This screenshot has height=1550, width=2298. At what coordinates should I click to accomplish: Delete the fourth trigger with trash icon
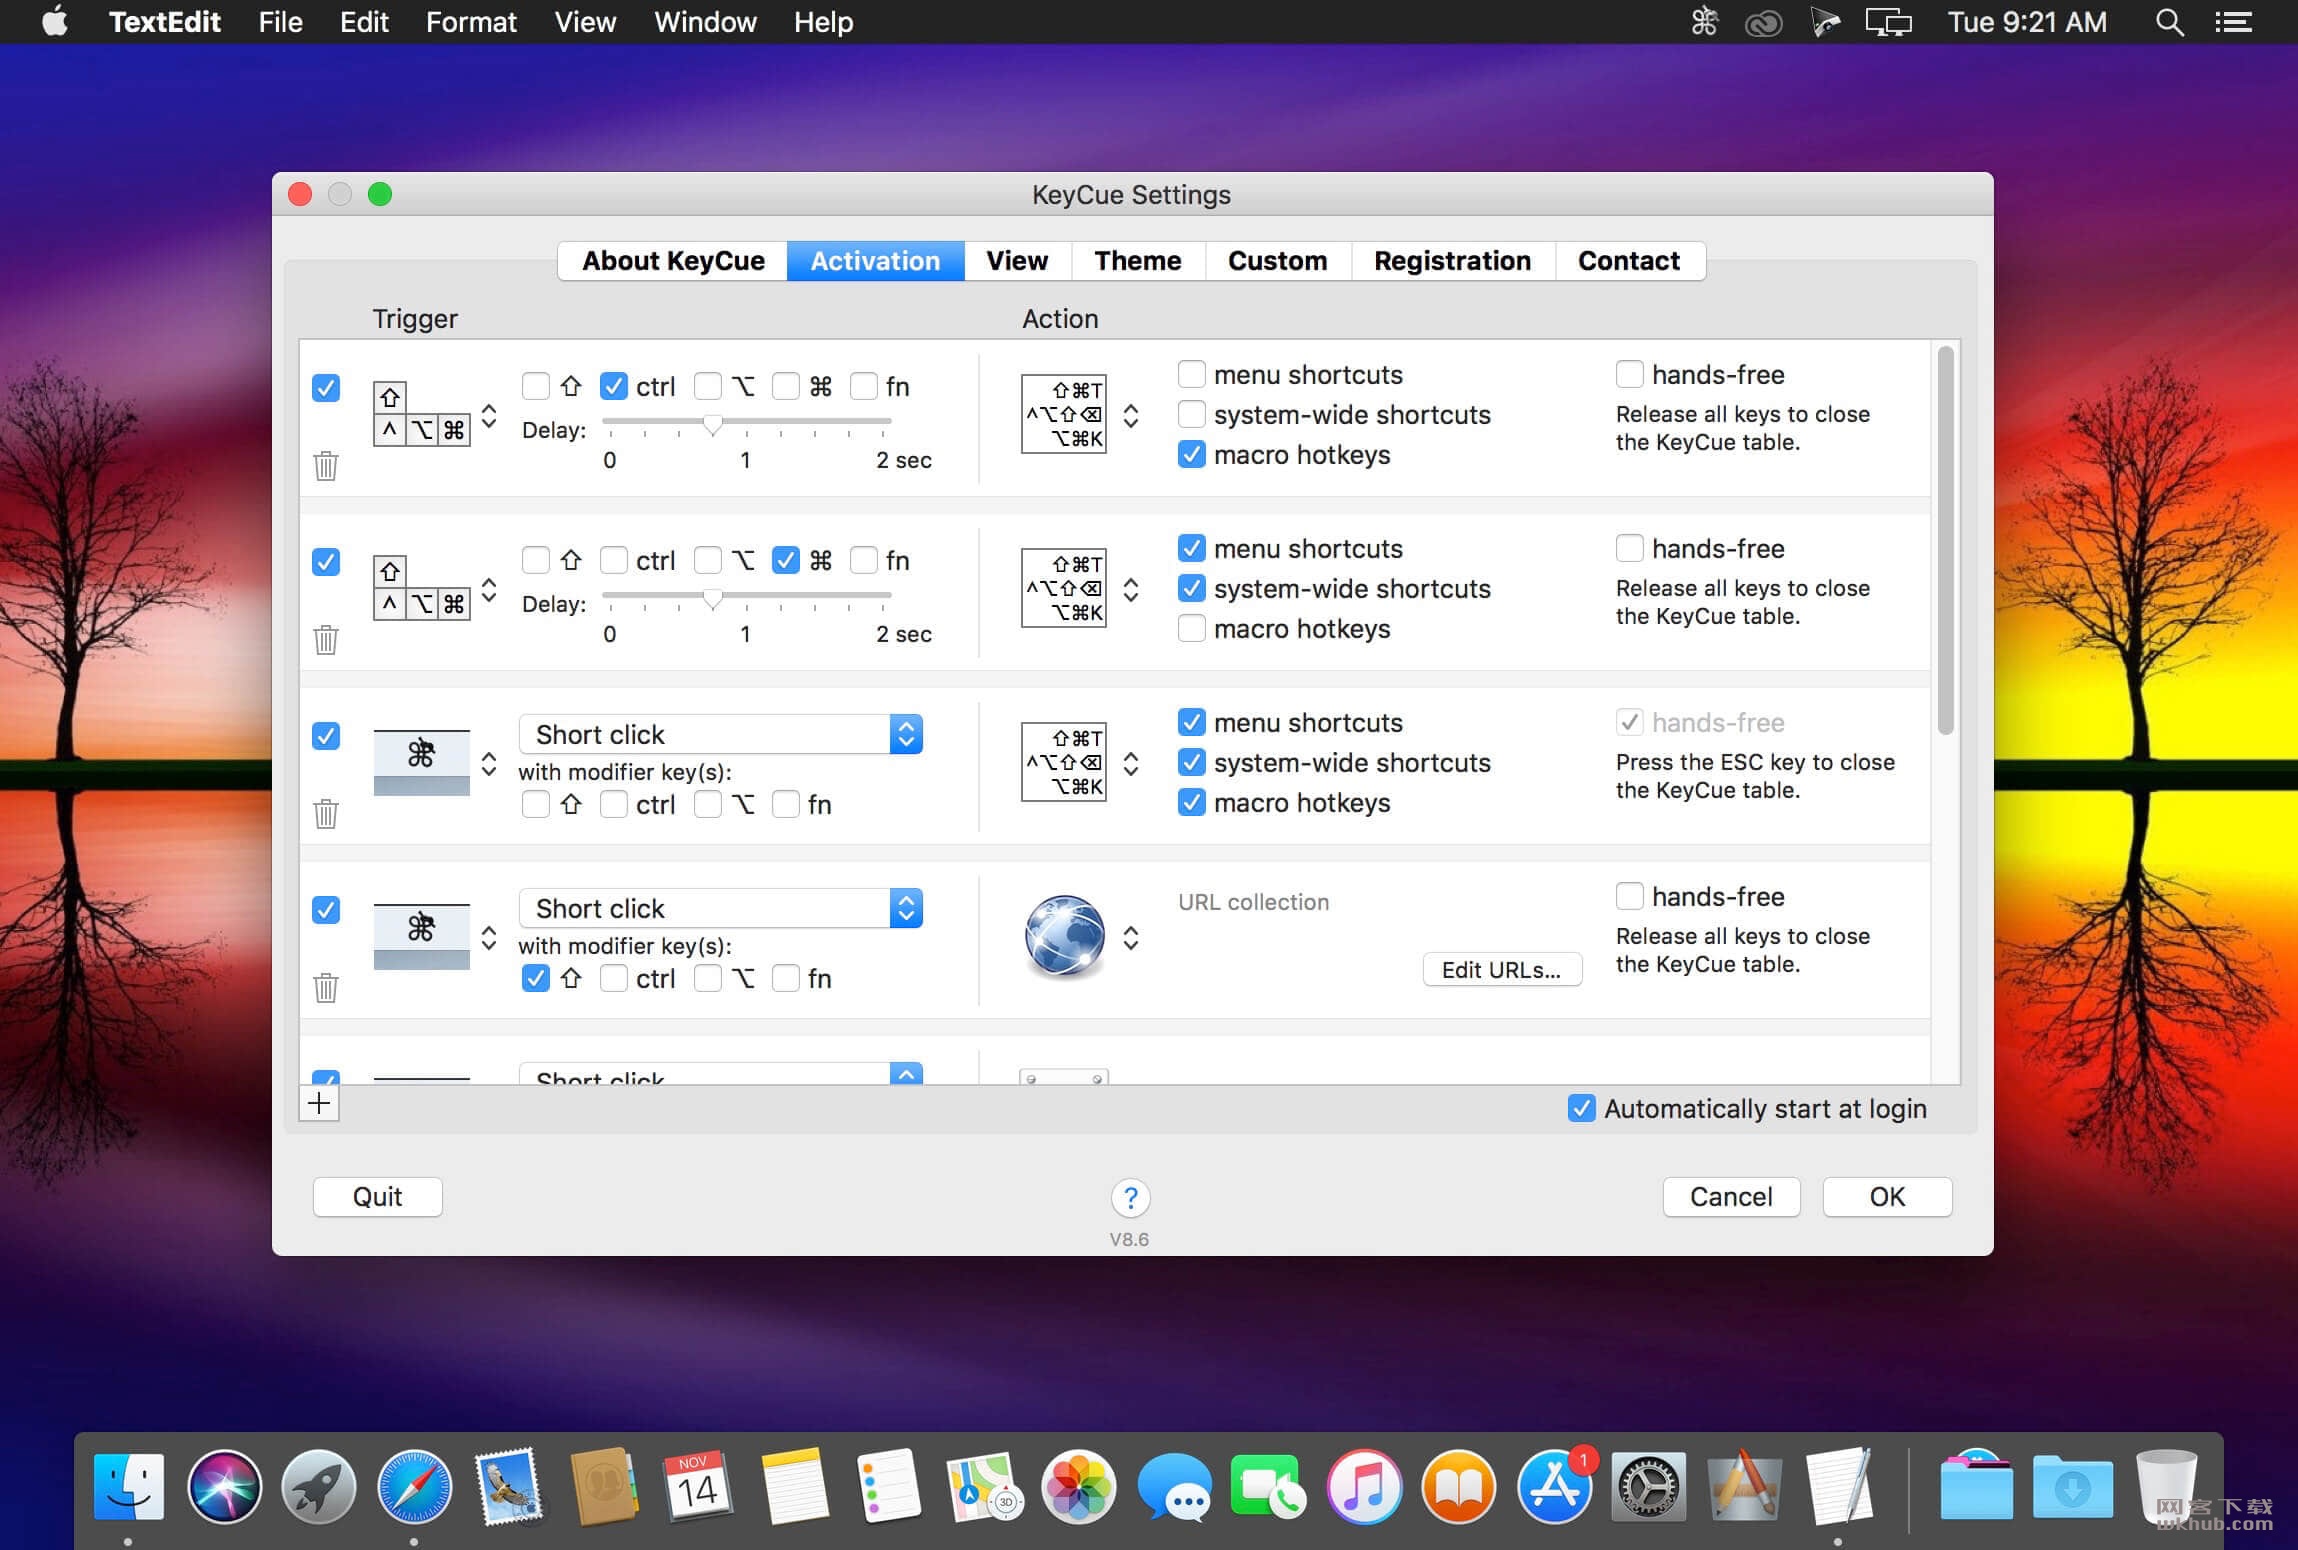[x=326, y=987]
